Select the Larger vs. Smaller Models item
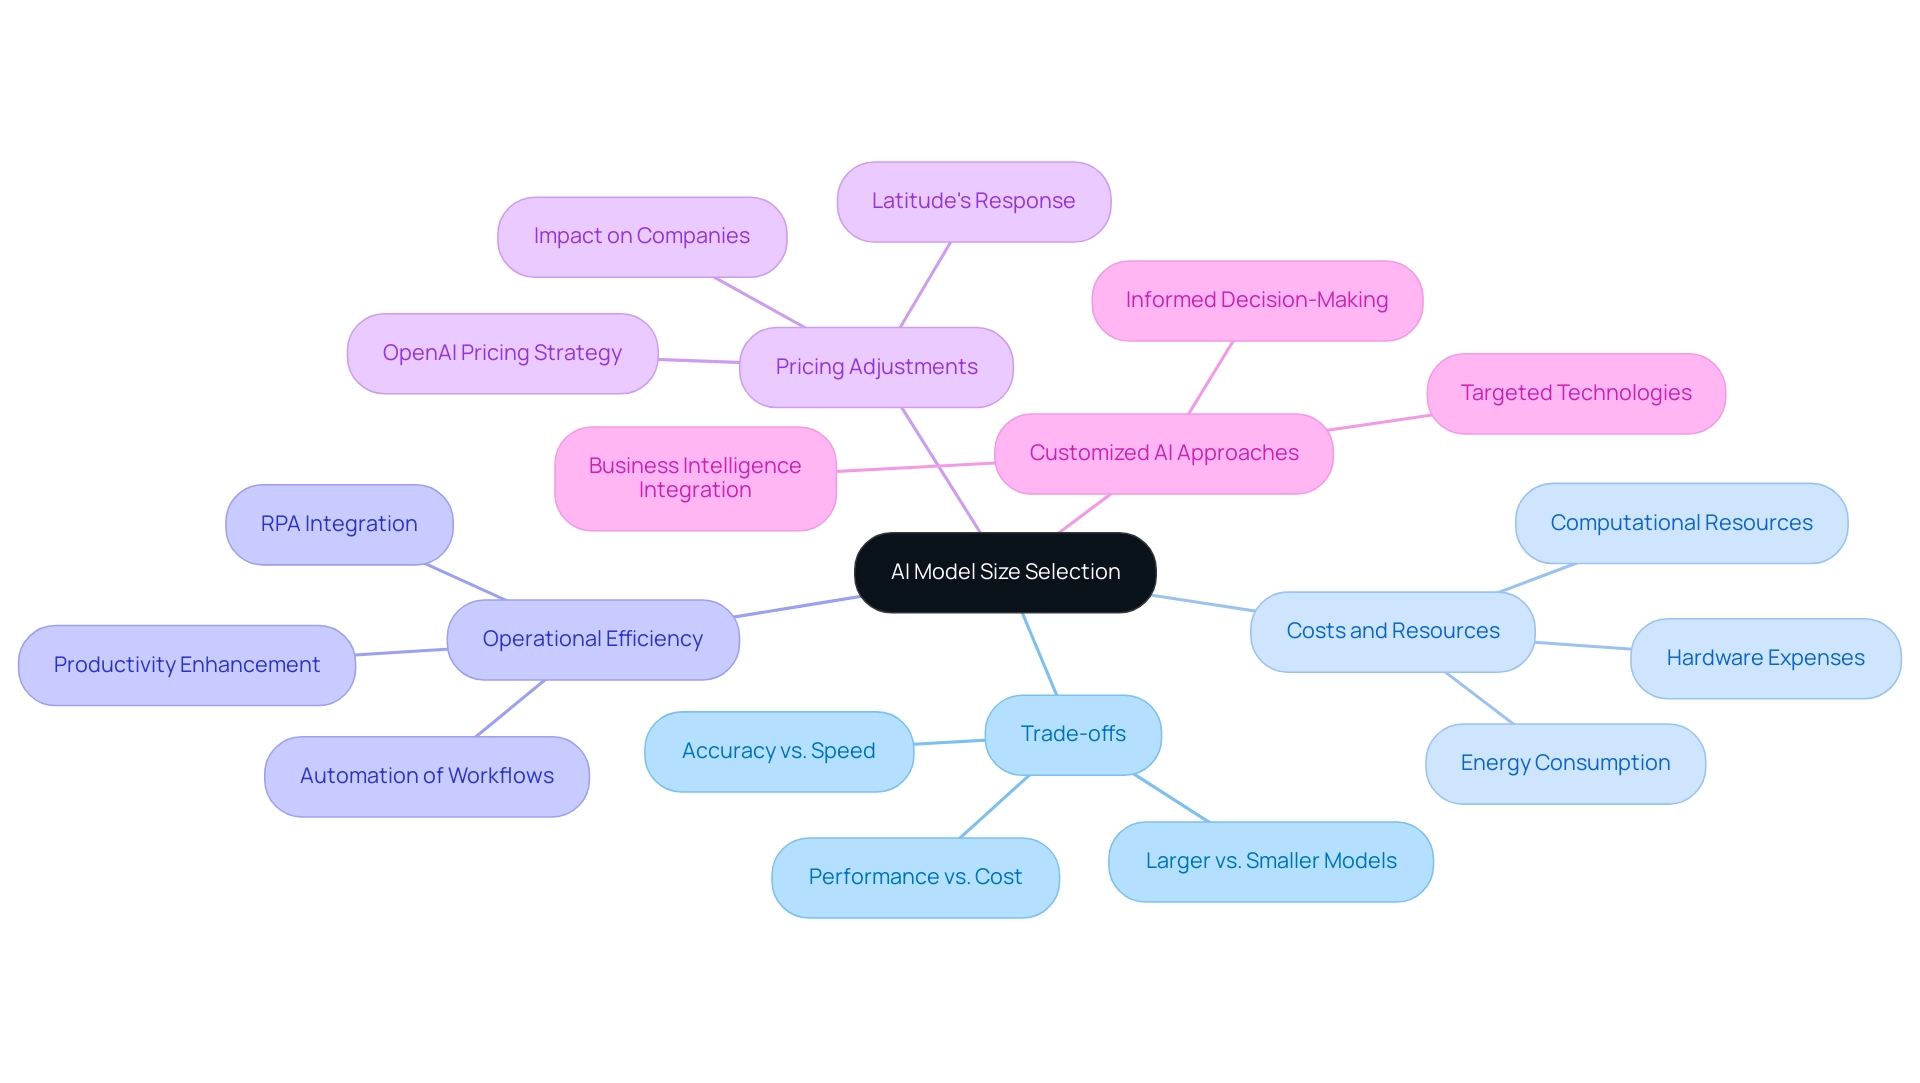Image resolution: width=1920 pixels, height=1083 pixels. tap(1267, 861)
